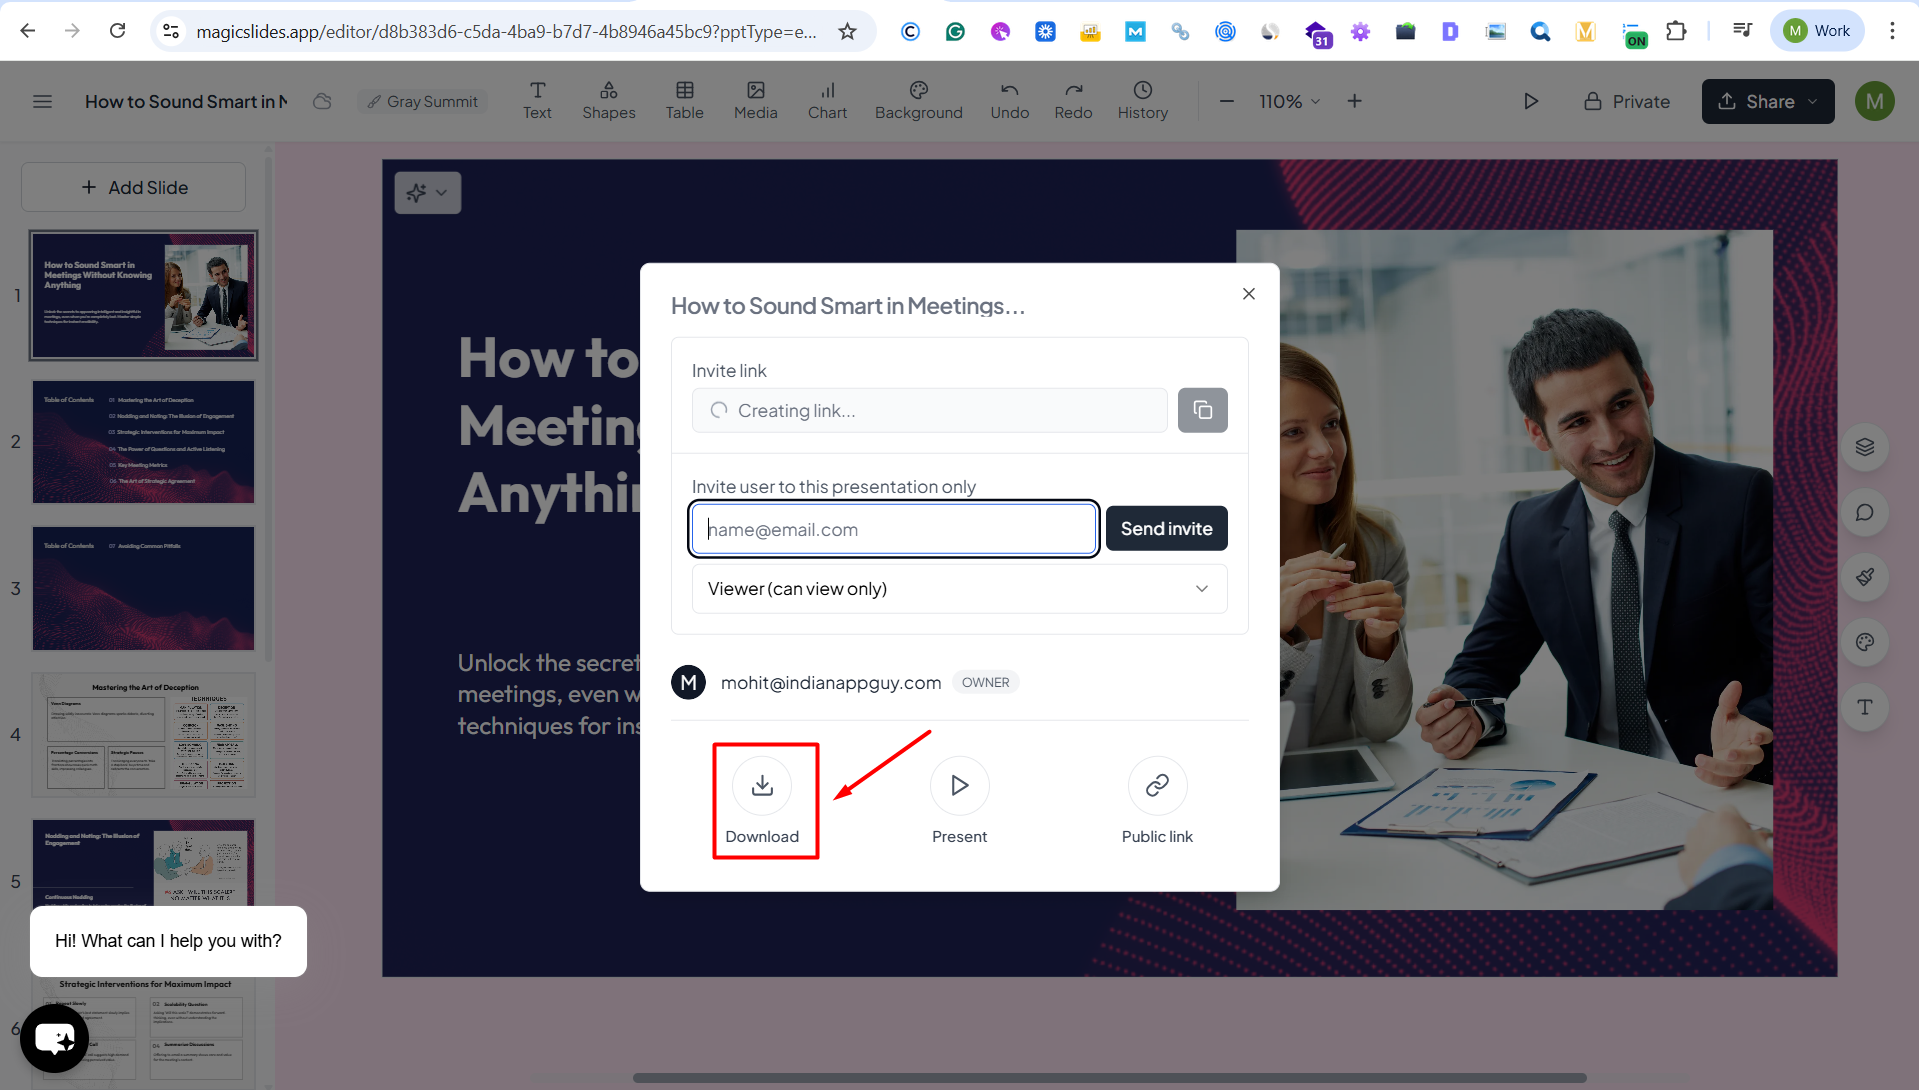This screenshot has width=1919, height=1090.
Task: Open the Share dropdown button
Action: tap(1768, 101)
